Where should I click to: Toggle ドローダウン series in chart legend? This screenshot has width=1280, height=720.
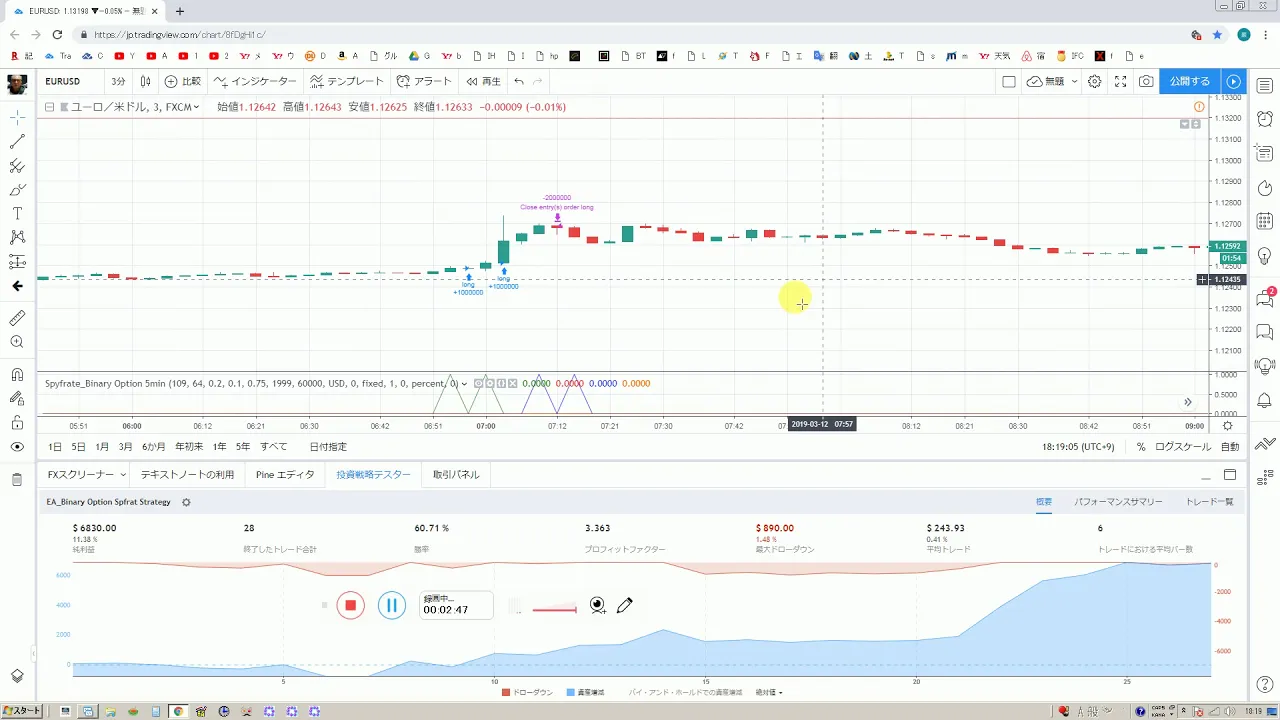pyautogui.click(x=527, y=692)
